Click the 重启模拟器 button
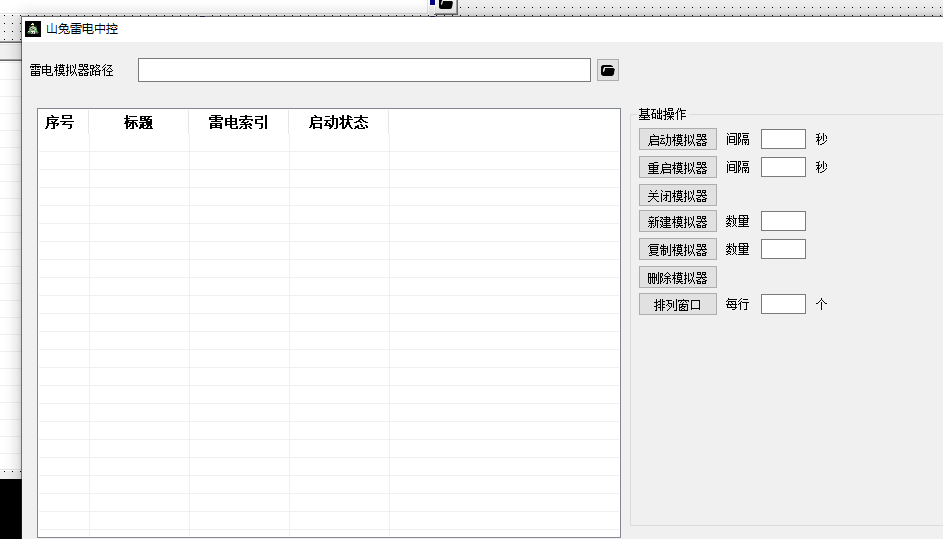 (x=678, y=167)
